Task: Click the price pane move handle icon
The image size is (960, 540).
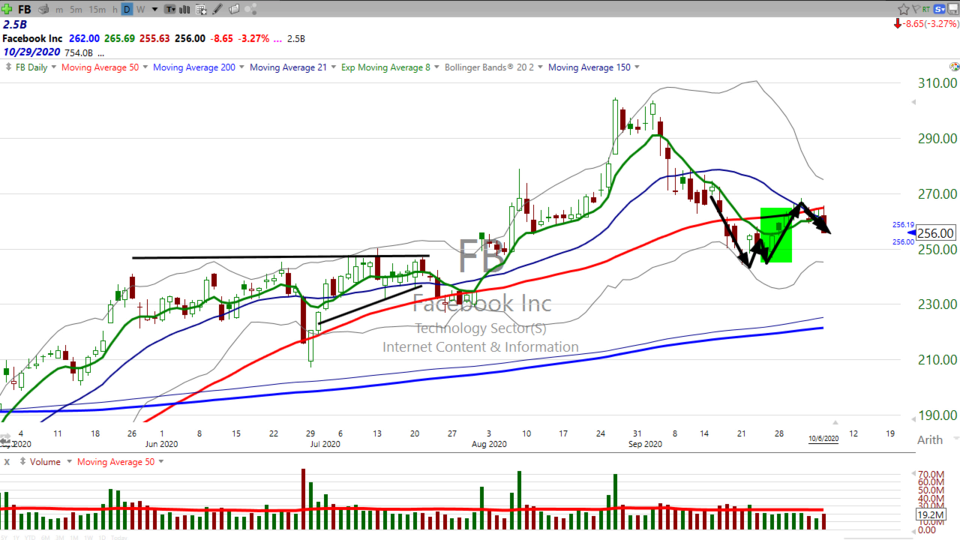Action: (8, 67)
